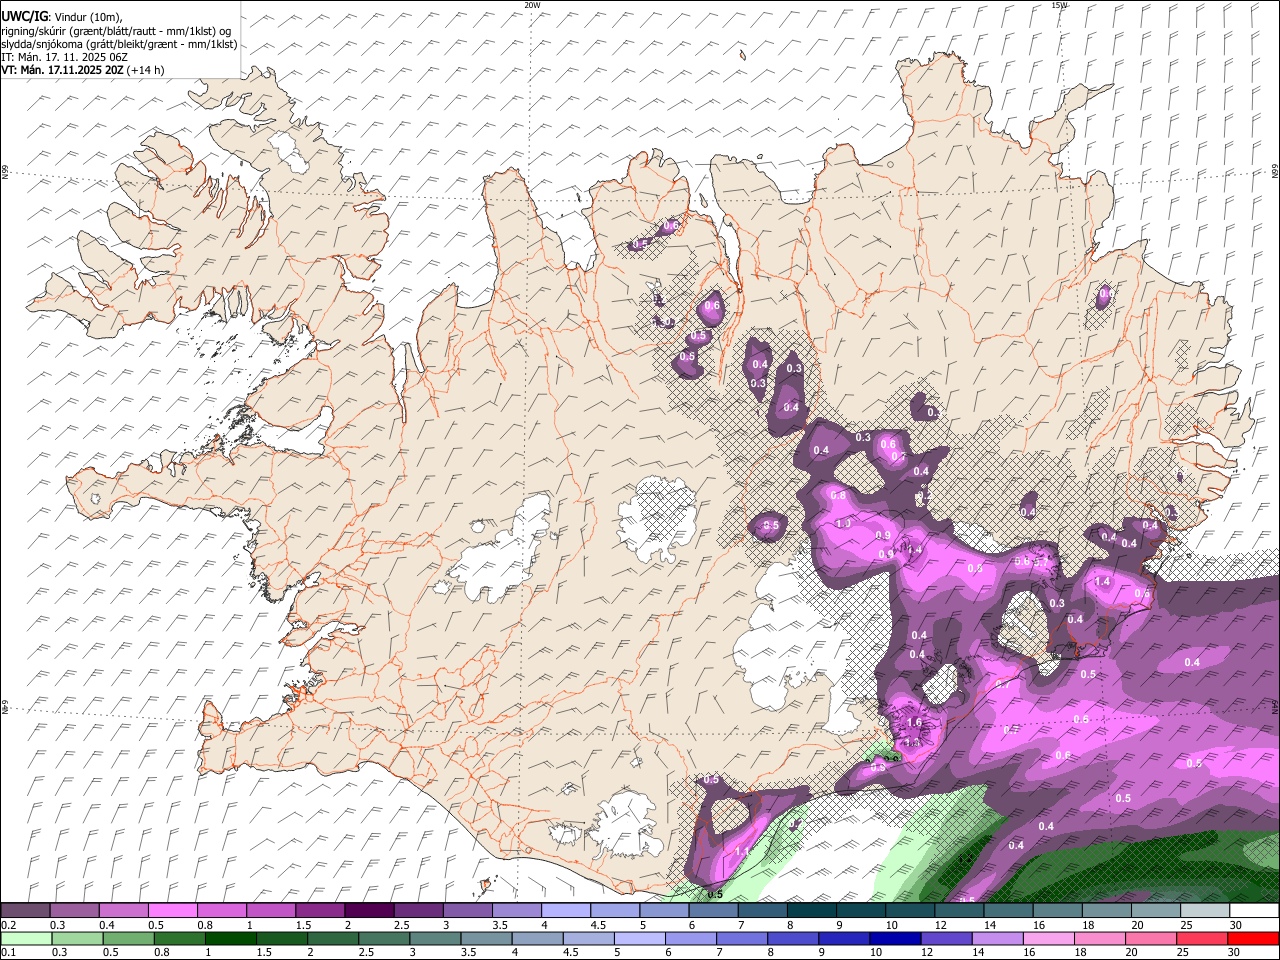Select the 1.5 plum swatch in upper legend row
The height and width of the screenshot is (960, 1280).
320,911
